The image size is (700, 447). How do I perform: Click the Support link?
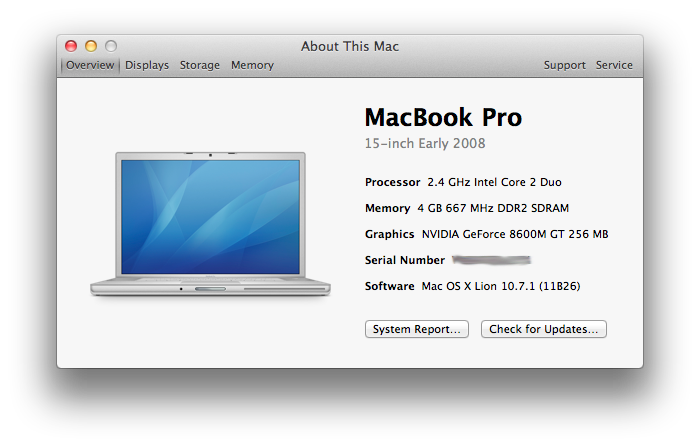tap(564, 65)
